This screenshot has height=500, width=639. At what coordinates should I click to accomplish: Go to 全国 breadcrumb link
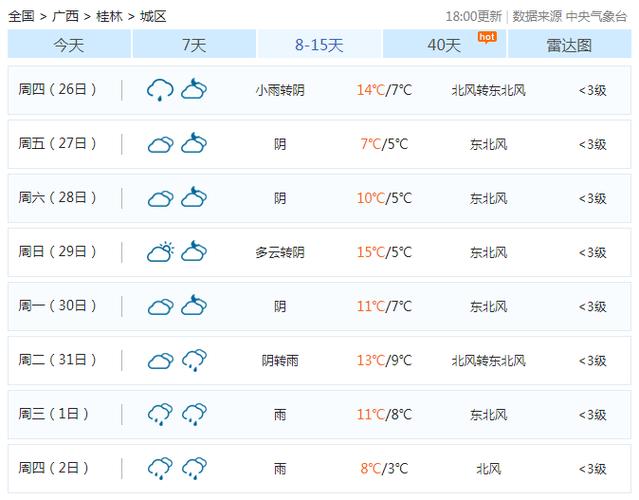coord(21,16)
